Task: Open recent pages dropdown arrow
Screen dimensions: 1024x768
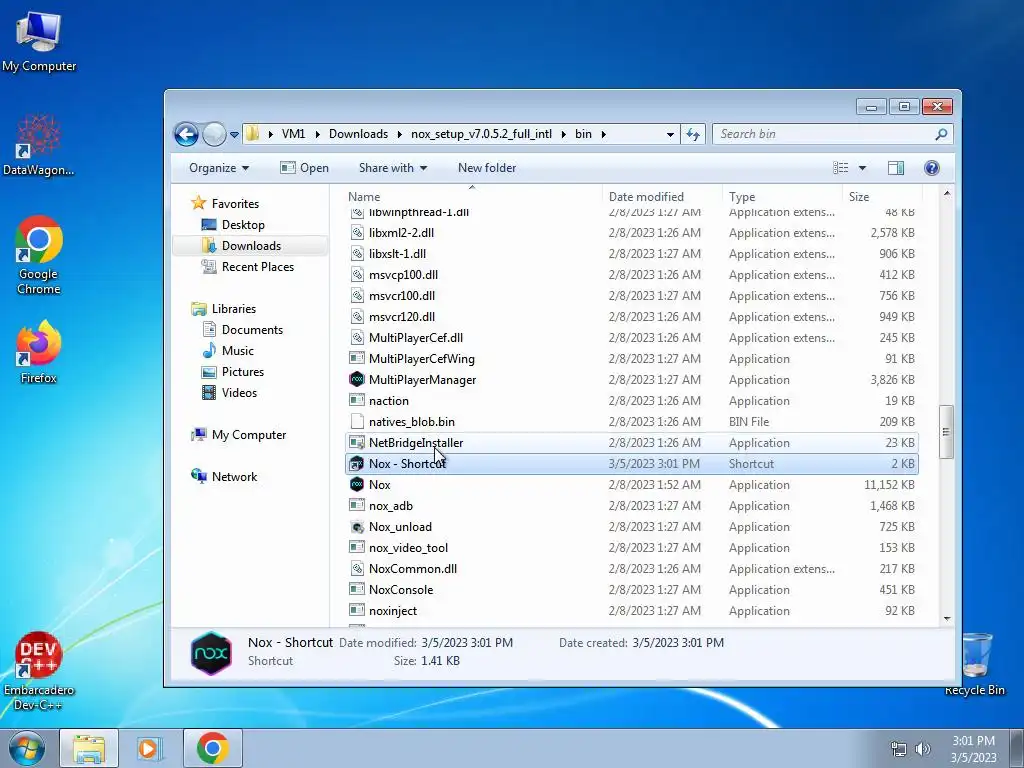Action: click(234, 135)
